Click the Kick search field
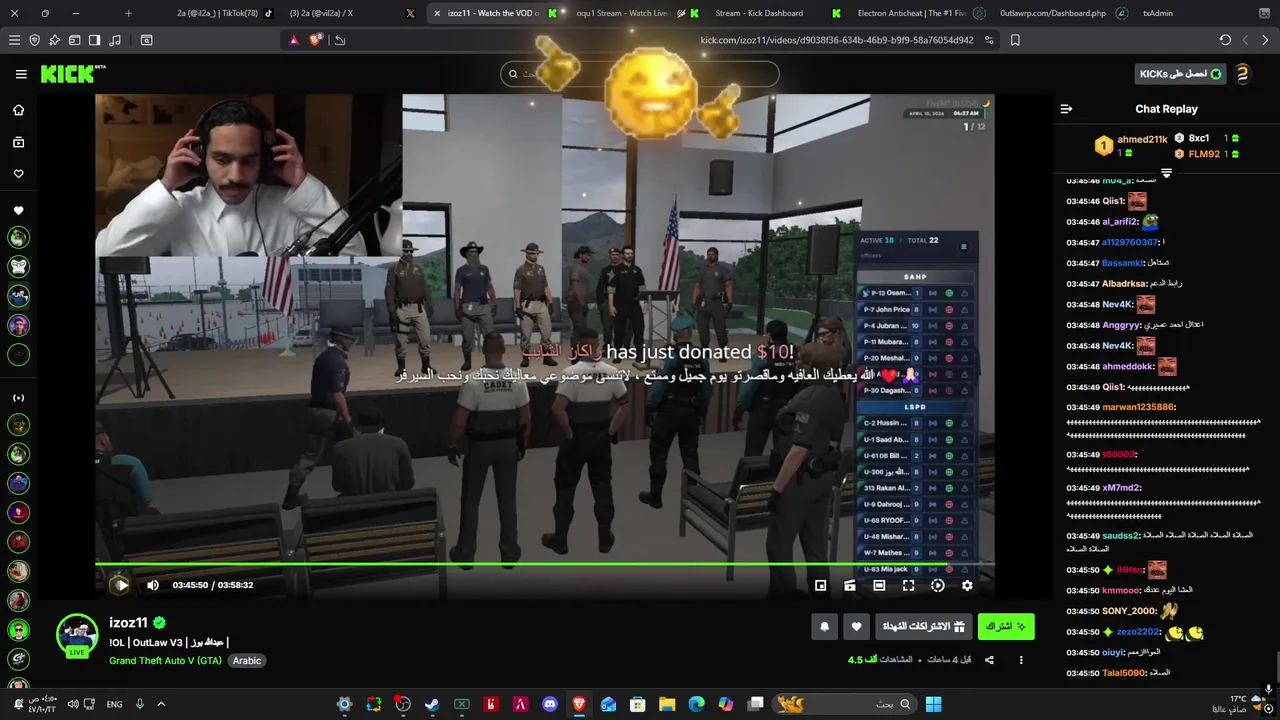The height and width of the screenshot is (720, 1280). [640, 74]
